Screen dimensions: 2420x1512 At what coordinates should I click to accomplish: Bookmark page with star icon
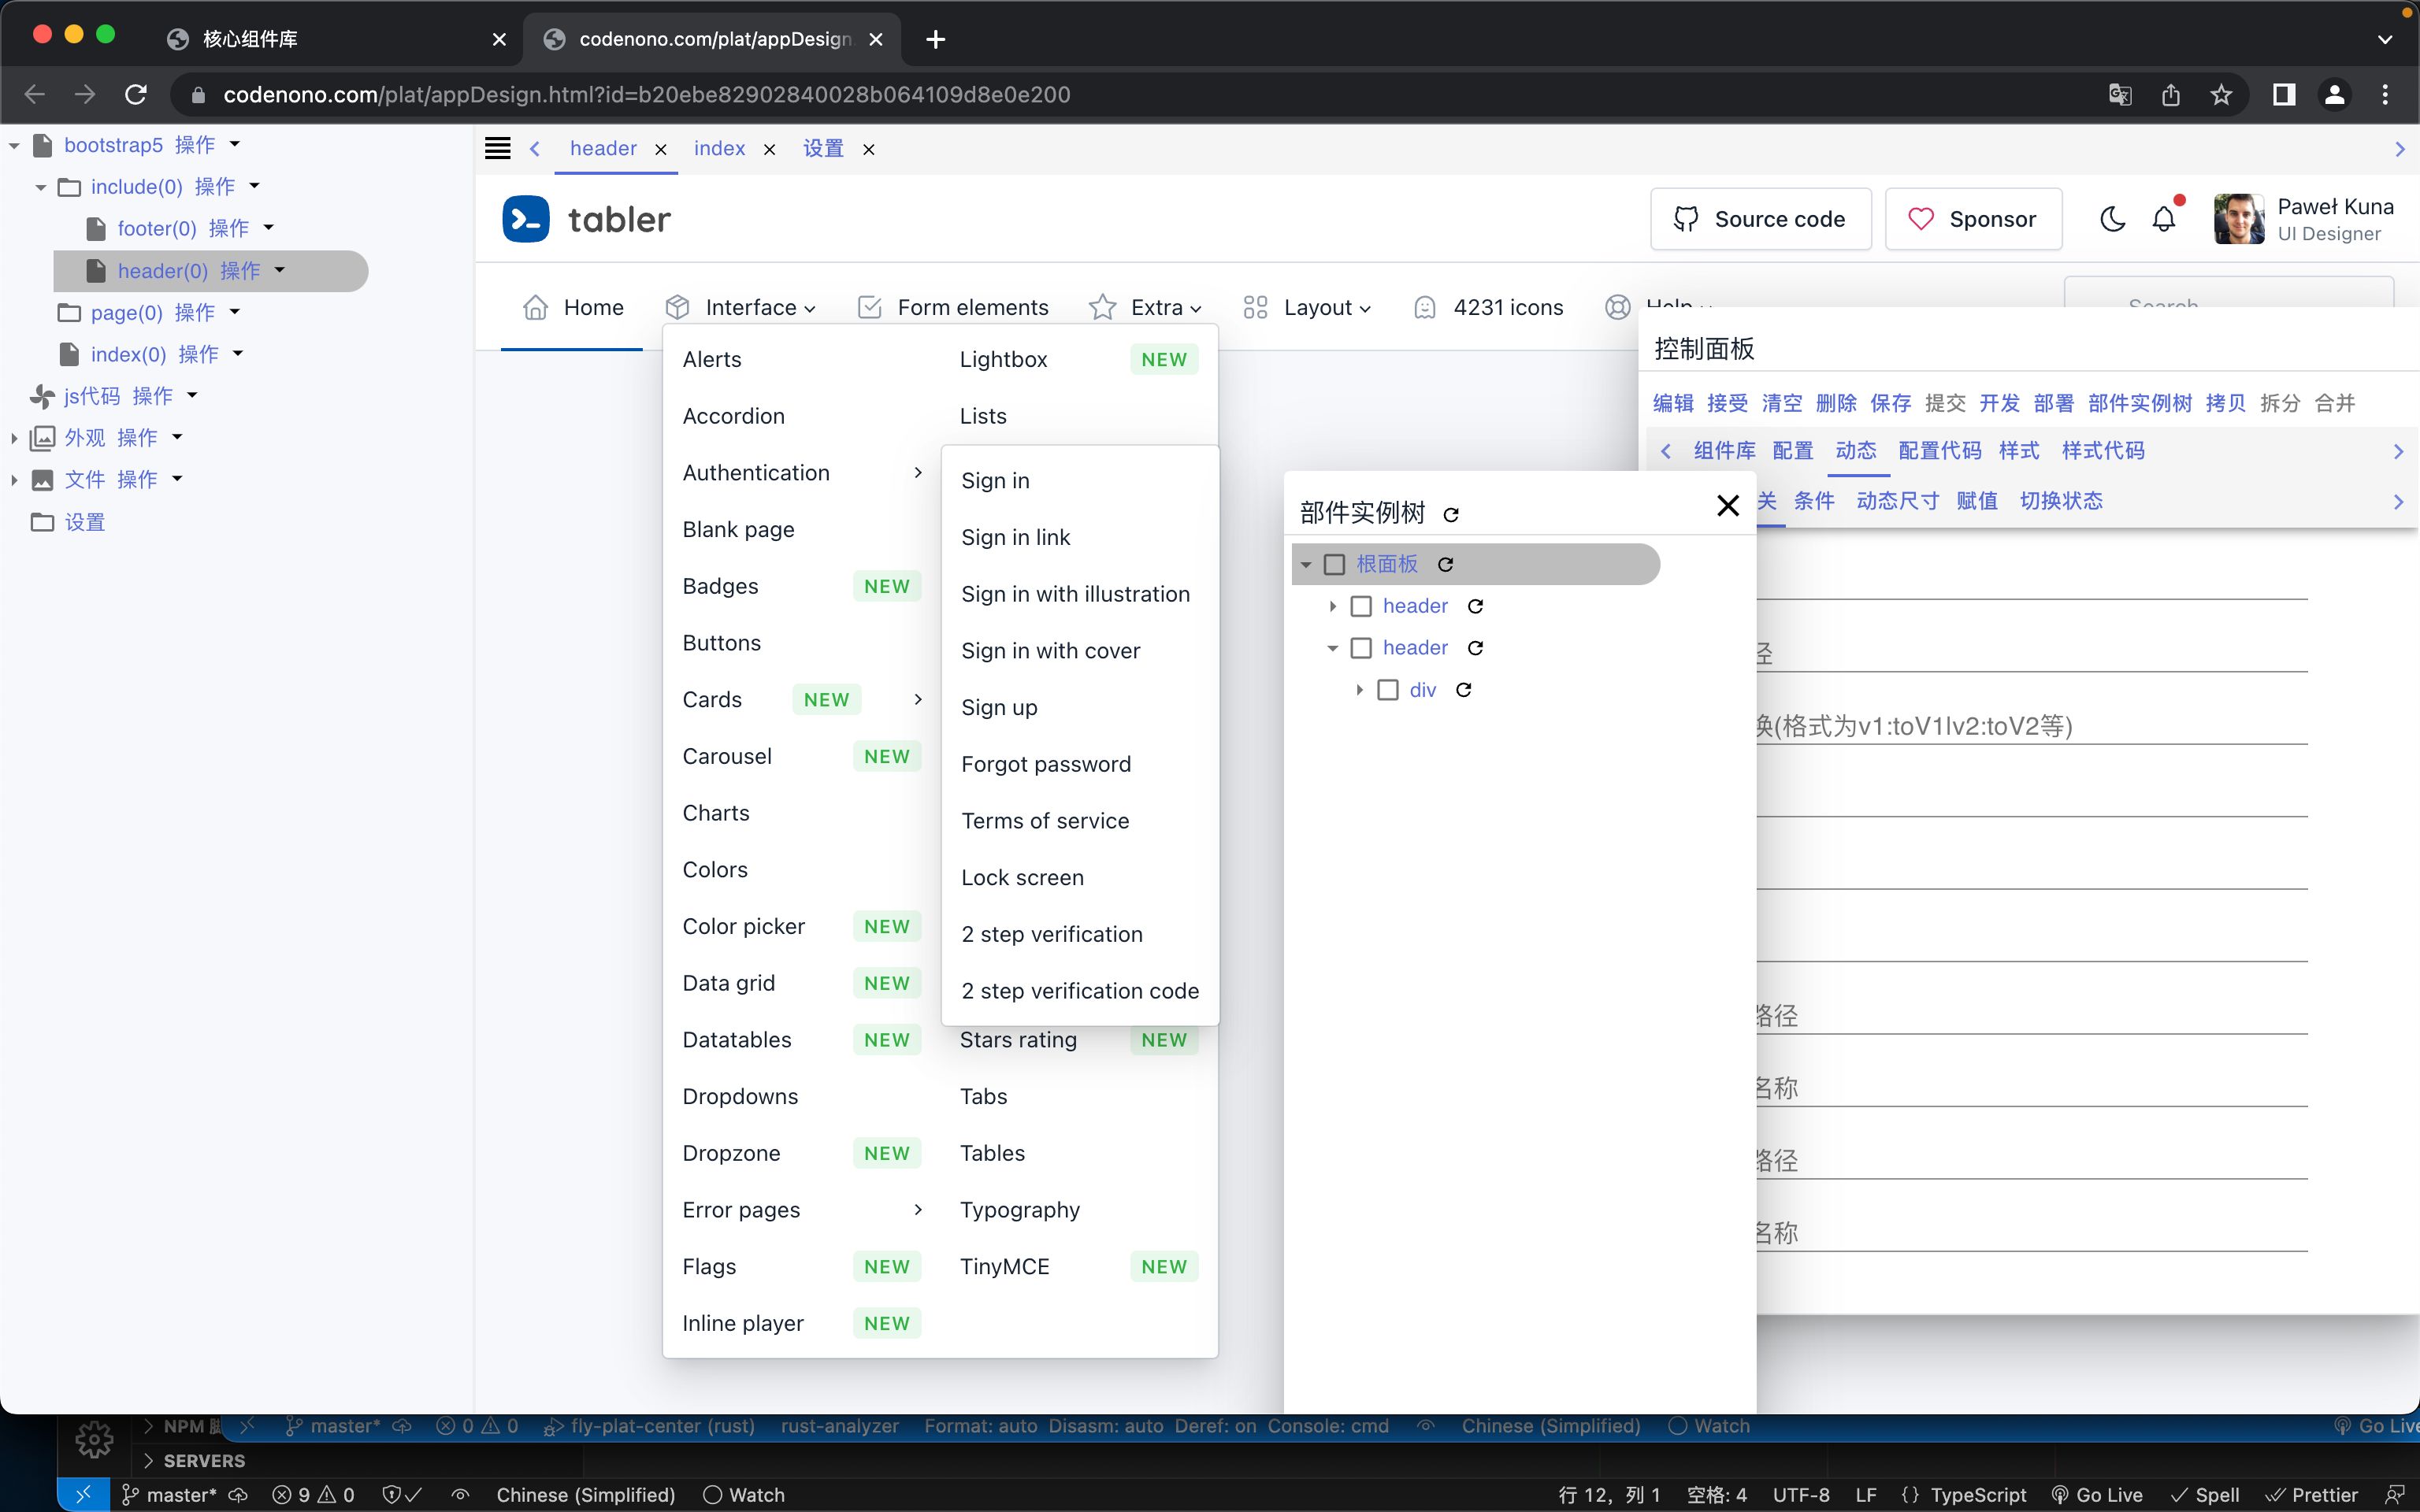[x=2221, y=95]
